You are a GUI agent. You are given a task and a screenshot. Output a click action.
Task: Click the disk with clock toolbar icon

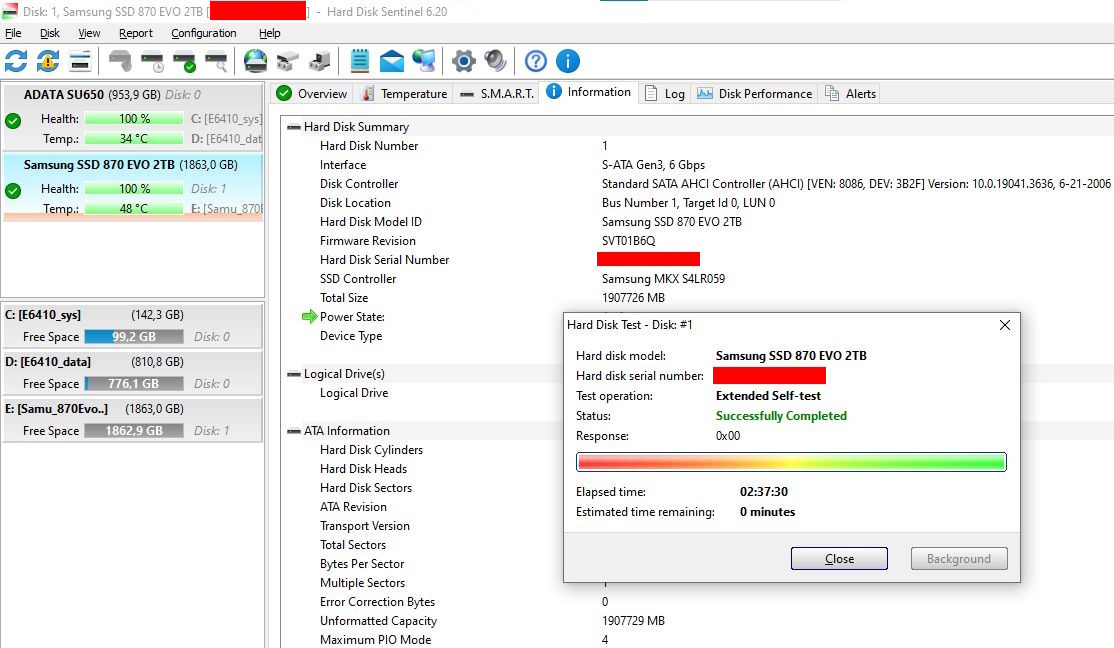(152, 61)
